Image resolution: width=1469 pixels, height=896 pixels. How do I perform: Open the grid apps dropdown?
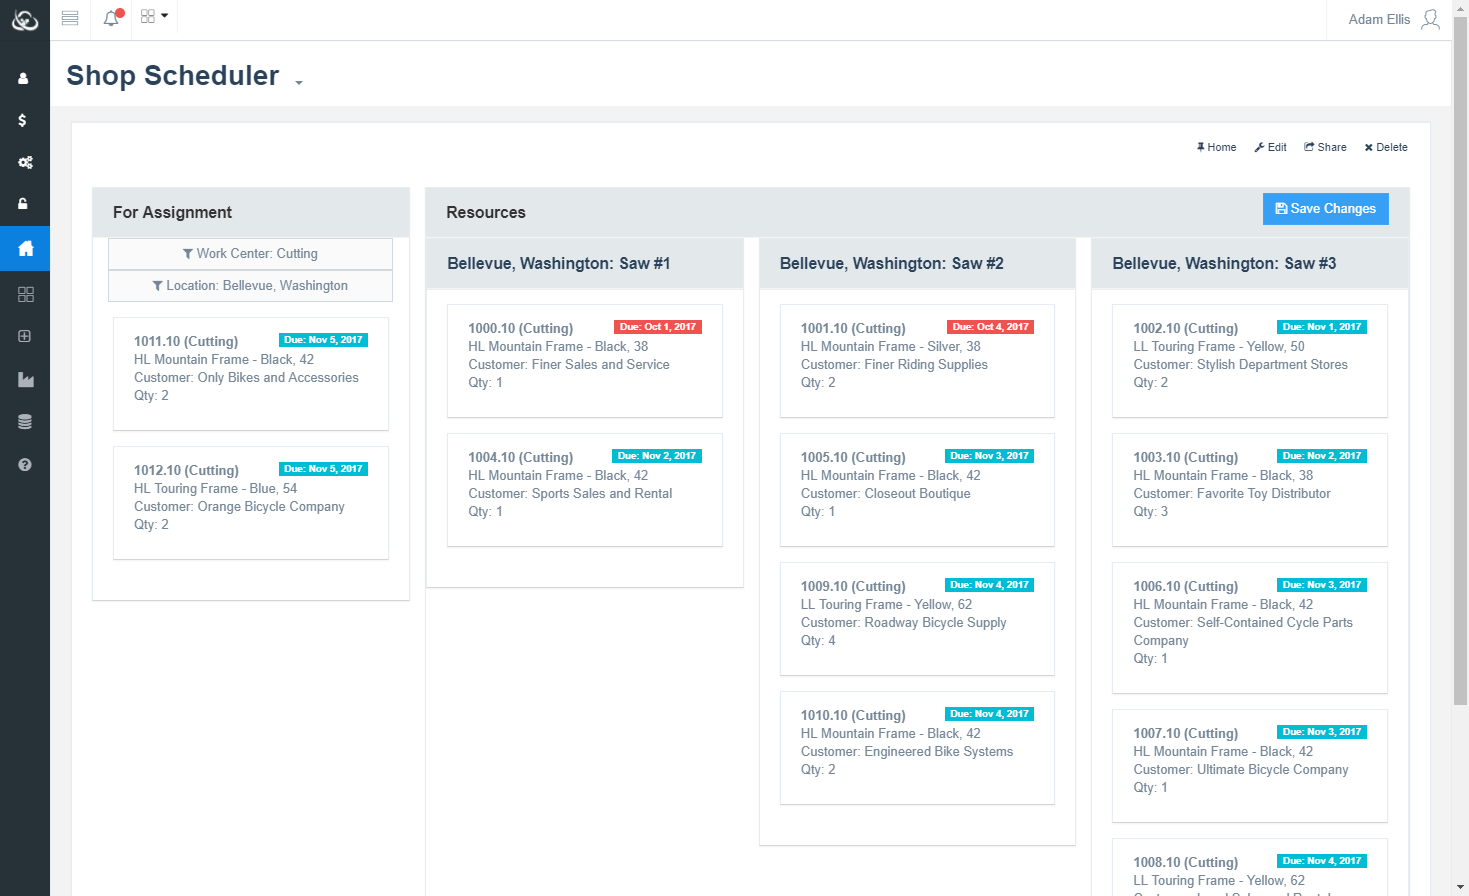pyautogui.click(x=154, y=16)
